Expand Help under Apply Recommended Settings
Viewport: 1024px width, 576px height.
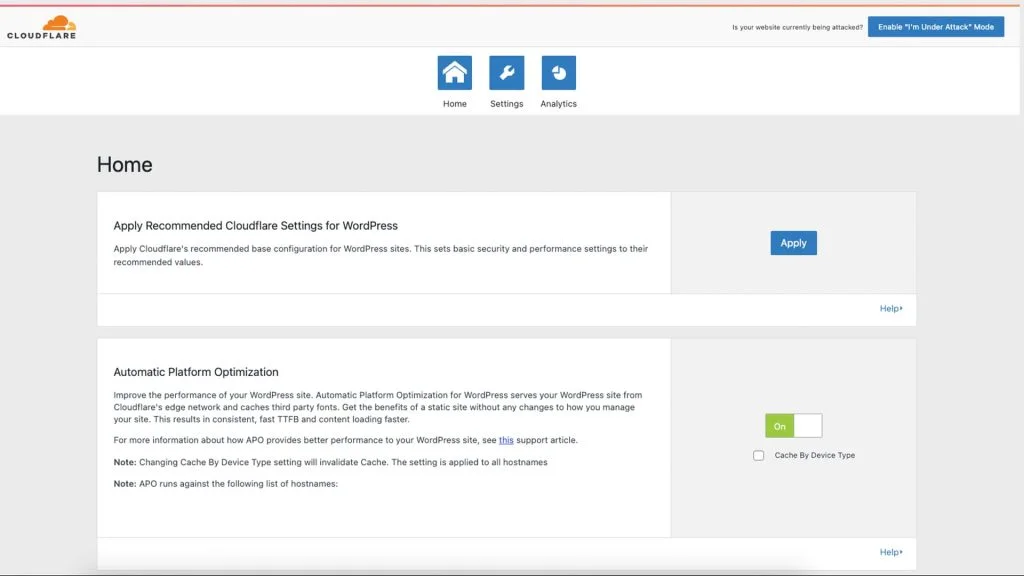point(891,308)
